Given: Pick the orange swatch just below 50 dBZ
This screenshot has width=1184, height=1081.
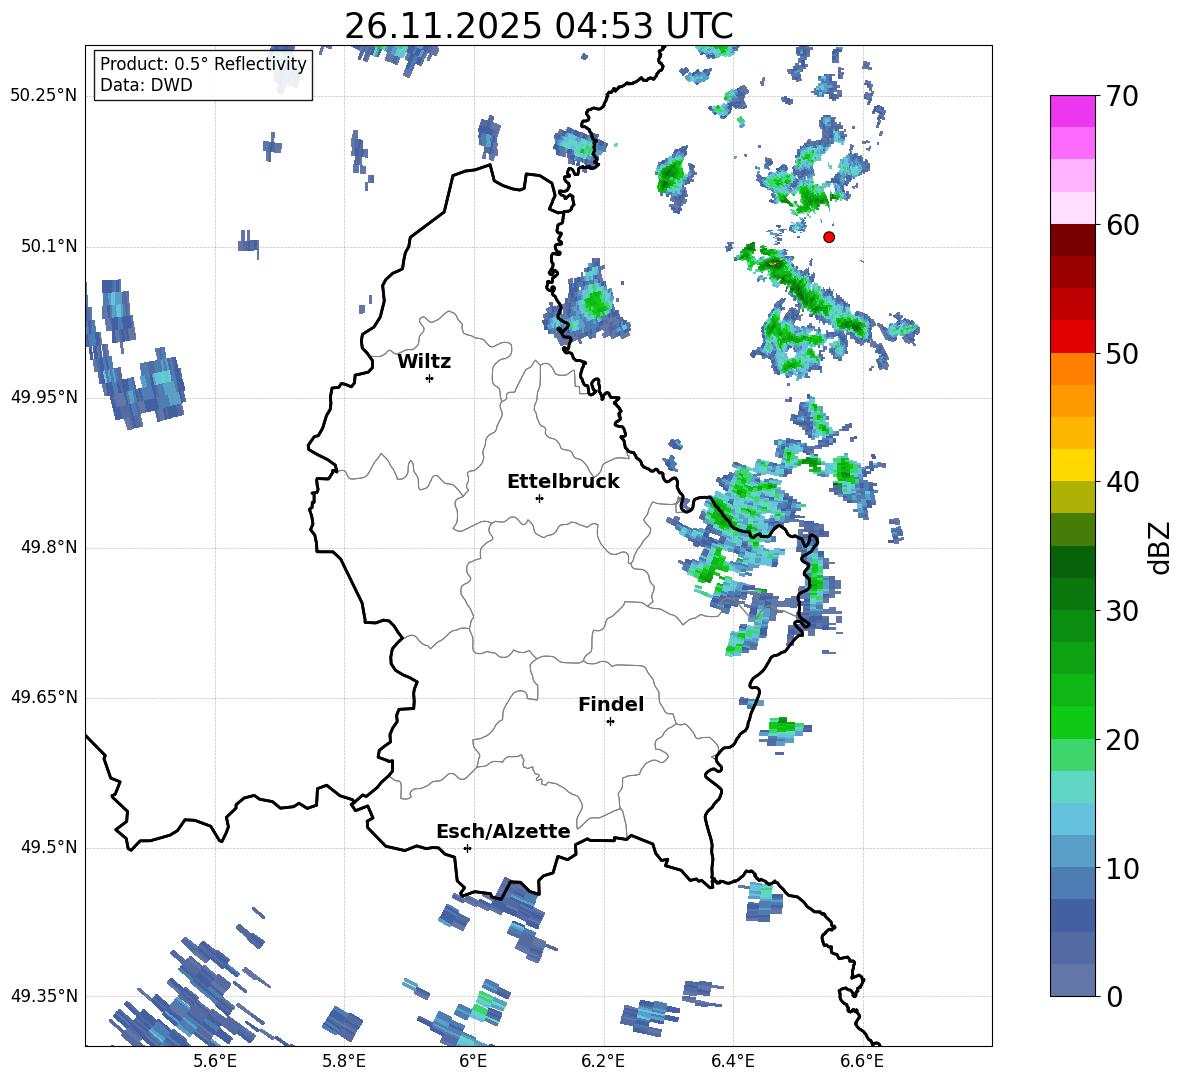Looking at the screenshot, I should click(1072, 369).
